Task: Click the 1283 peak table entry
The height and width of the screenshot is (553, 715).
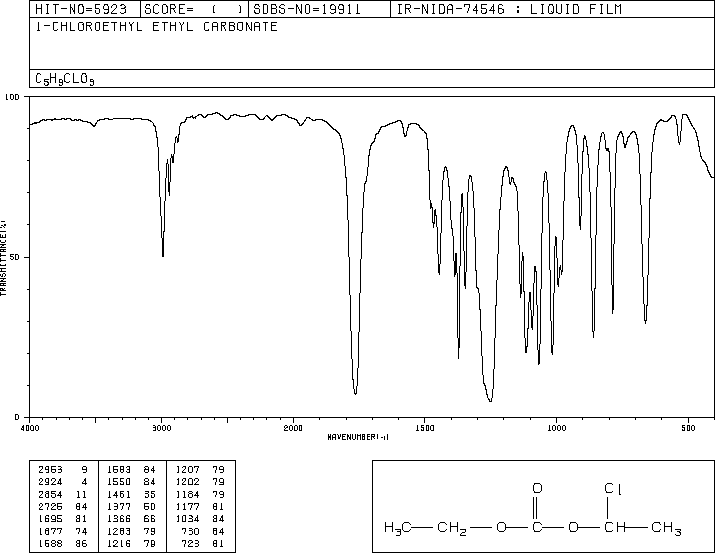Action: pos(119,532)
